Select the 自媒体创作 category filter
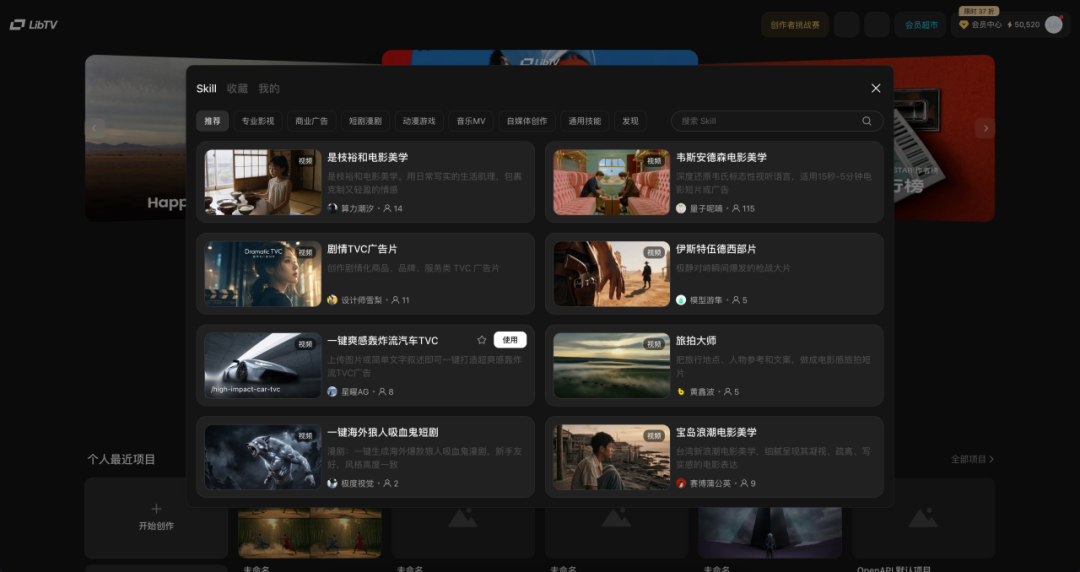The width and height of the screenshot is (1080, 572). pyautogui.click(x=527, y=121)
